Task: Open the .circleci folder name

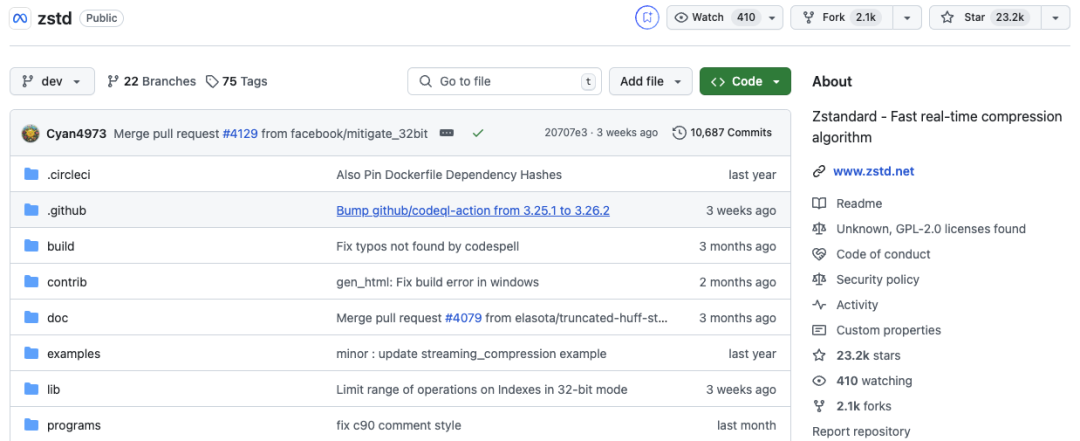Action: pos(69,175)
